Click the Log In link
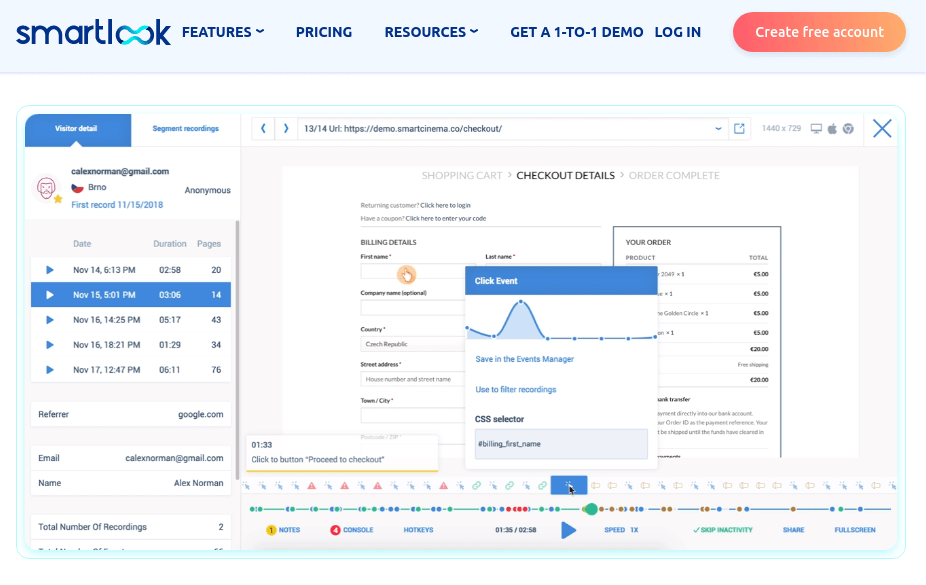This screenshot has width=926, height=585. [x=677, y=32]
